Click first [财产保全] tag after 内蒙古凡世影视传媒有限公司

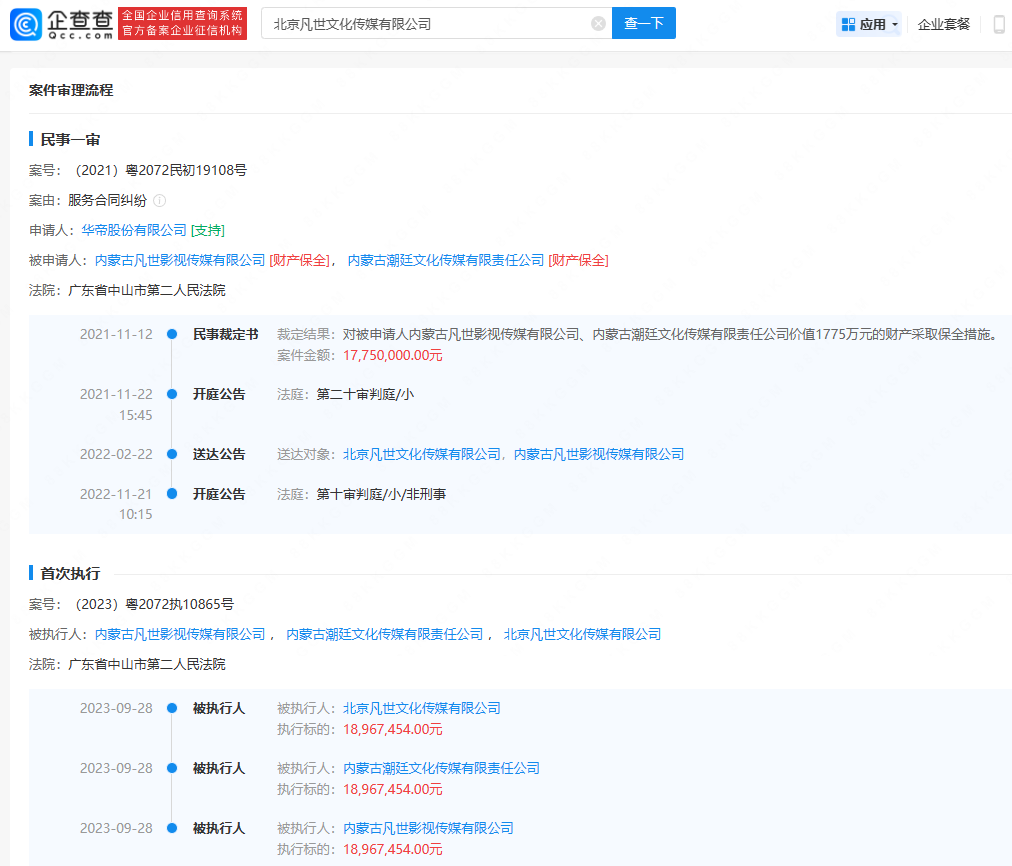[299, 260]
